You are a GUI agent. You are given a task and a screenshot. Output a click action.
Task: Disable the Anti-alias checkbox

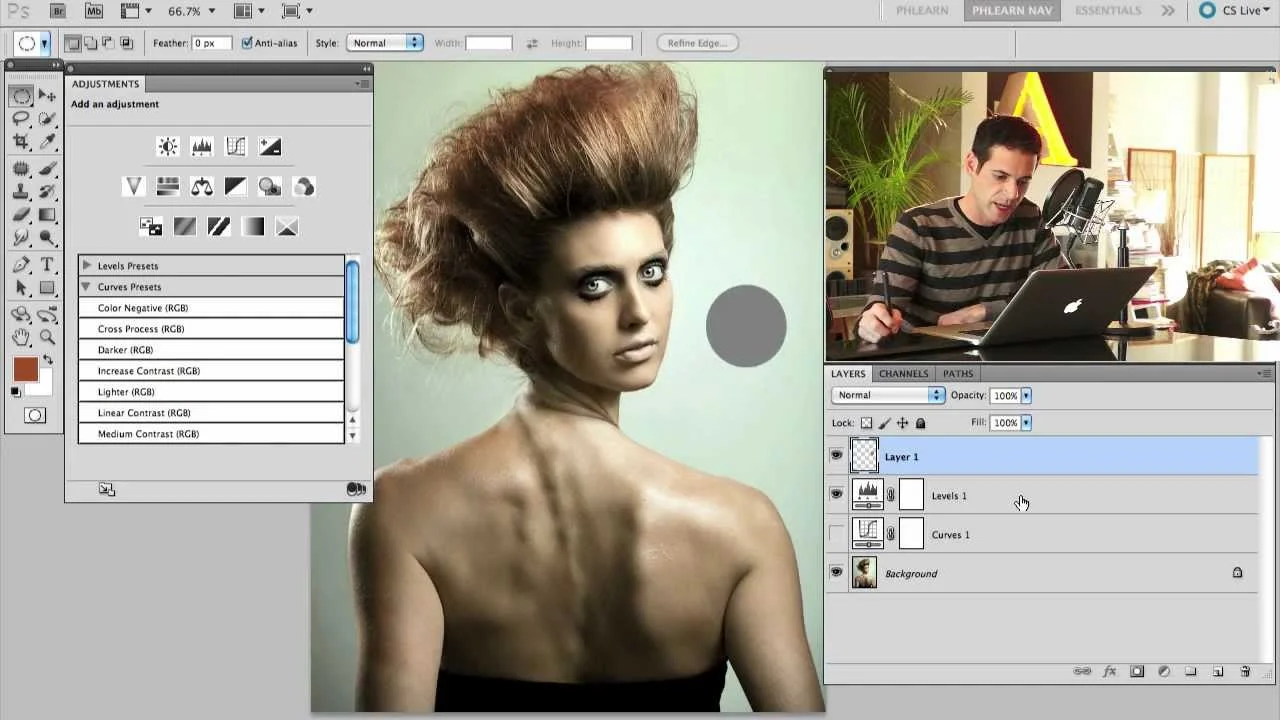tap(246, 43)
